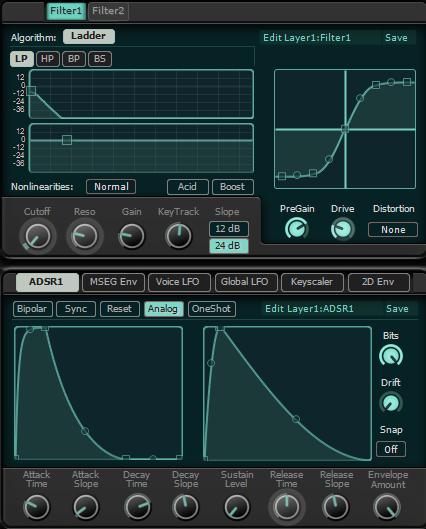426x529 pixels.
Task: Select the 12 dB slope
Action: click(229, 229)
